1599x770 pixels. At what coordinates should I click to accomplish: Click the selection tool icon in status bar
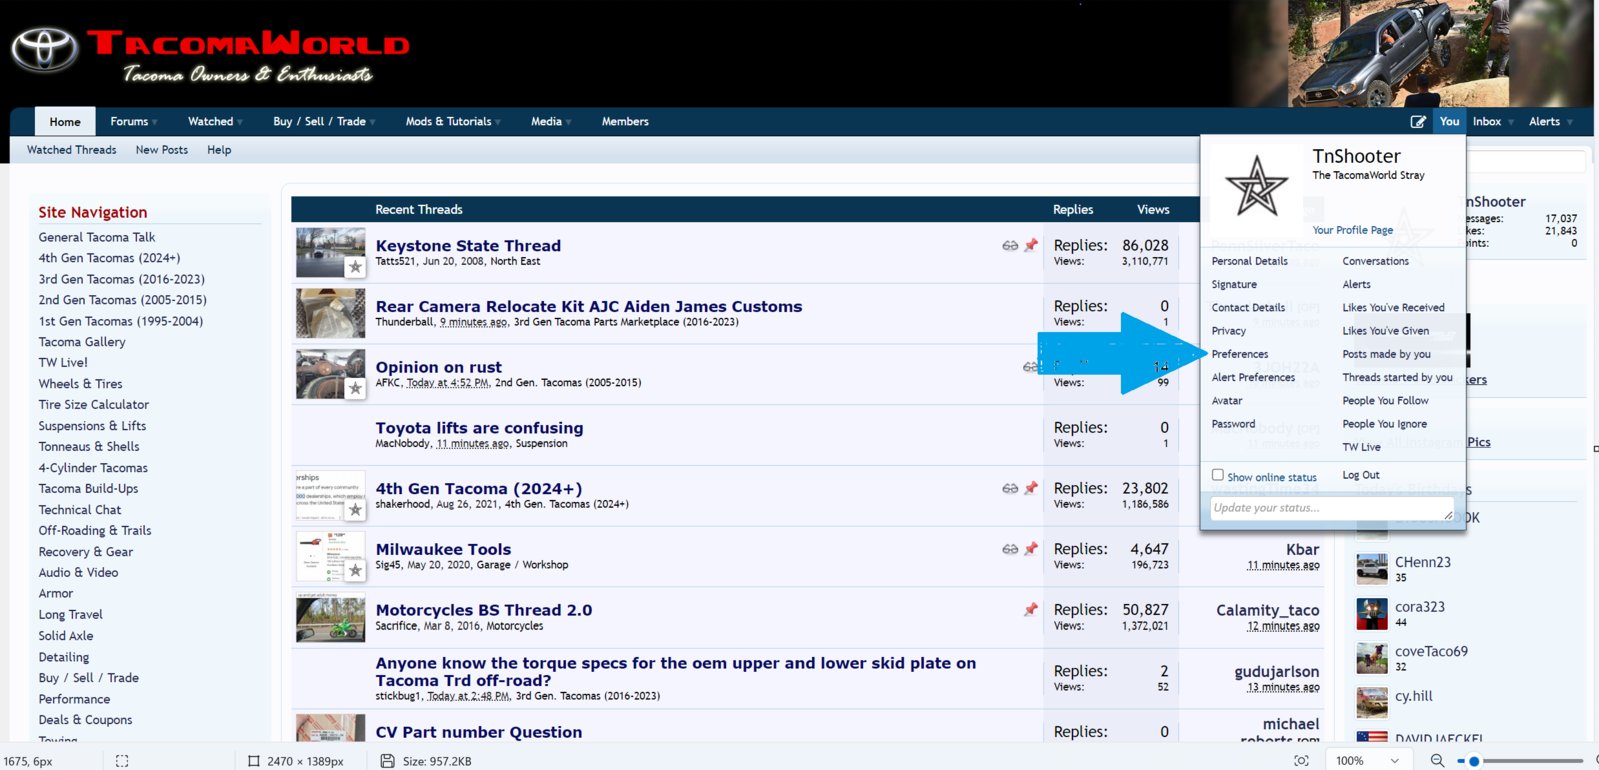(122, 761)
